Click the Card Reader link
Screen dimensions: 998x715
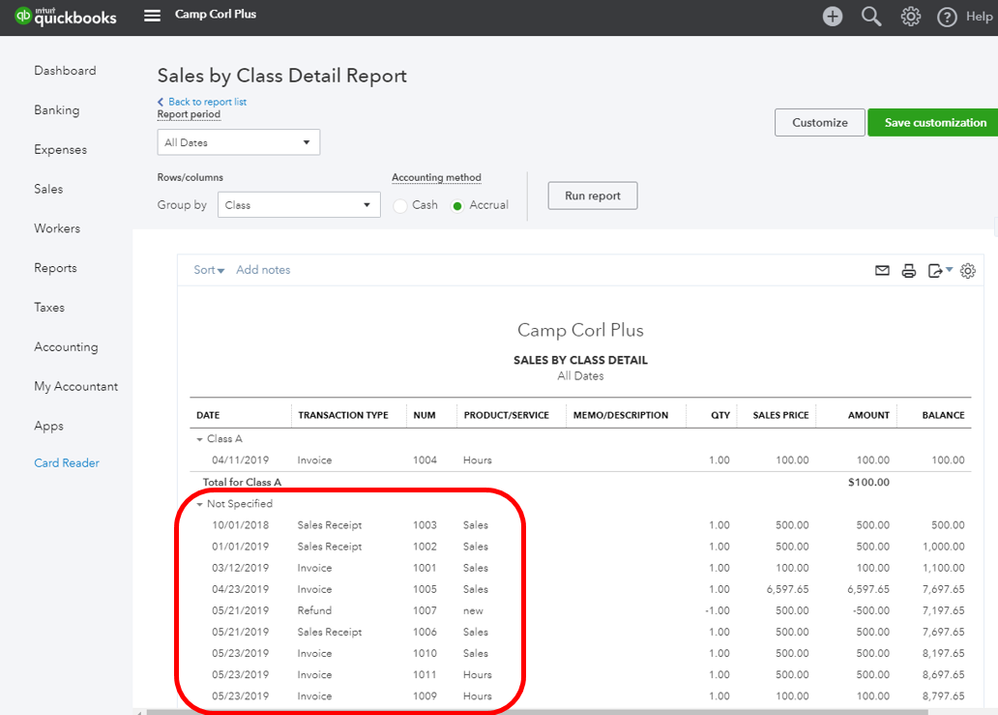click(x=67, y=463)
